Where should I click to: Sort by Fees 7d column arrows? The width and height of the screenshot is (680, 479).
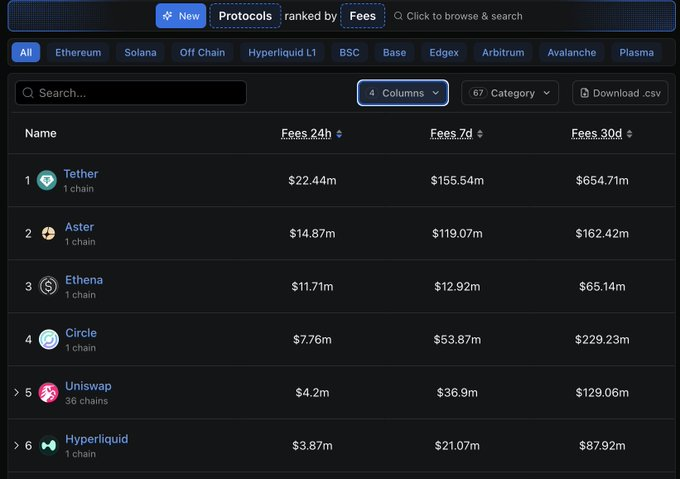pos(480,134)
